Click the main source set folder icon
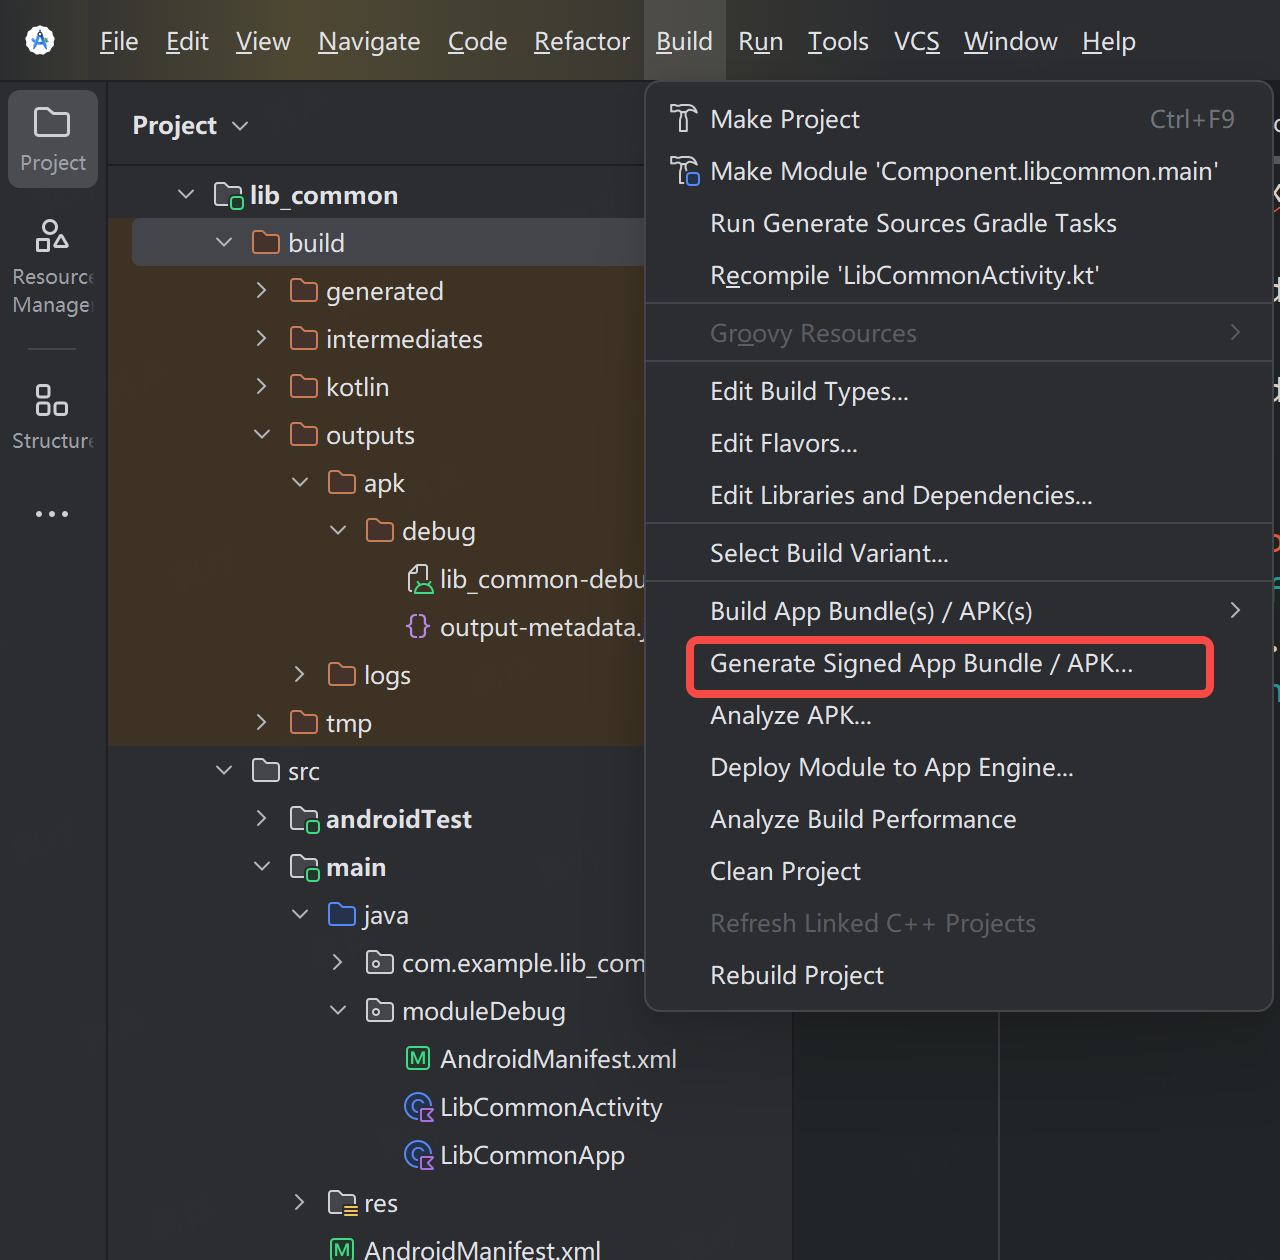The height and width of the screenshot is (1260, 1280). coord(305,868)
